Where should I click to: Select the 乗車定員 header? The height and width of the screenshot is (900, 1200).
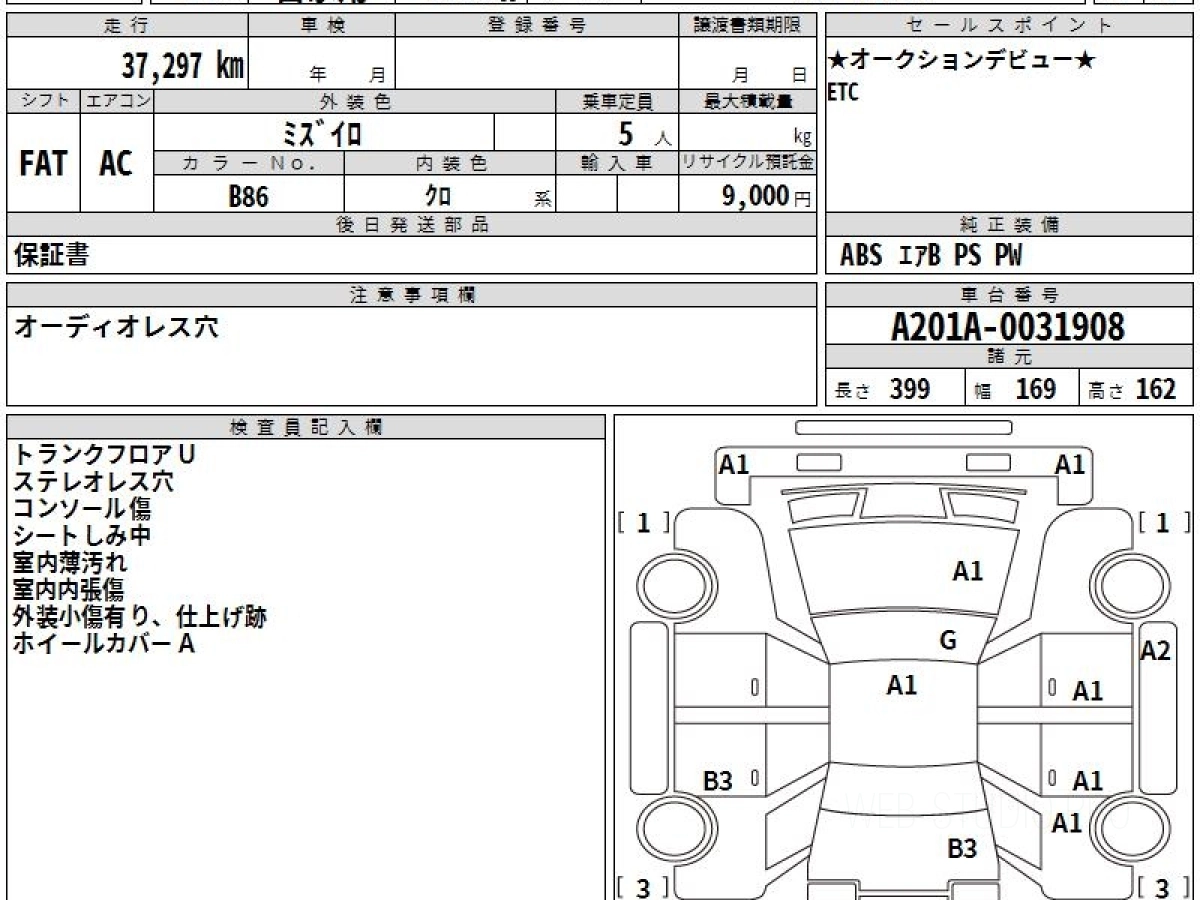point(617,101)
